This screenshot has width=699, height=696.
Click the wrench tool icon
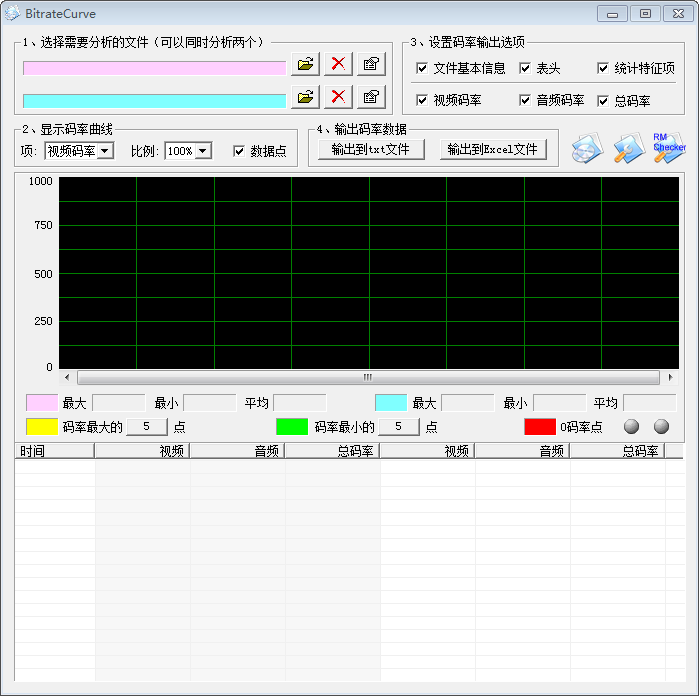coord(629,148)
